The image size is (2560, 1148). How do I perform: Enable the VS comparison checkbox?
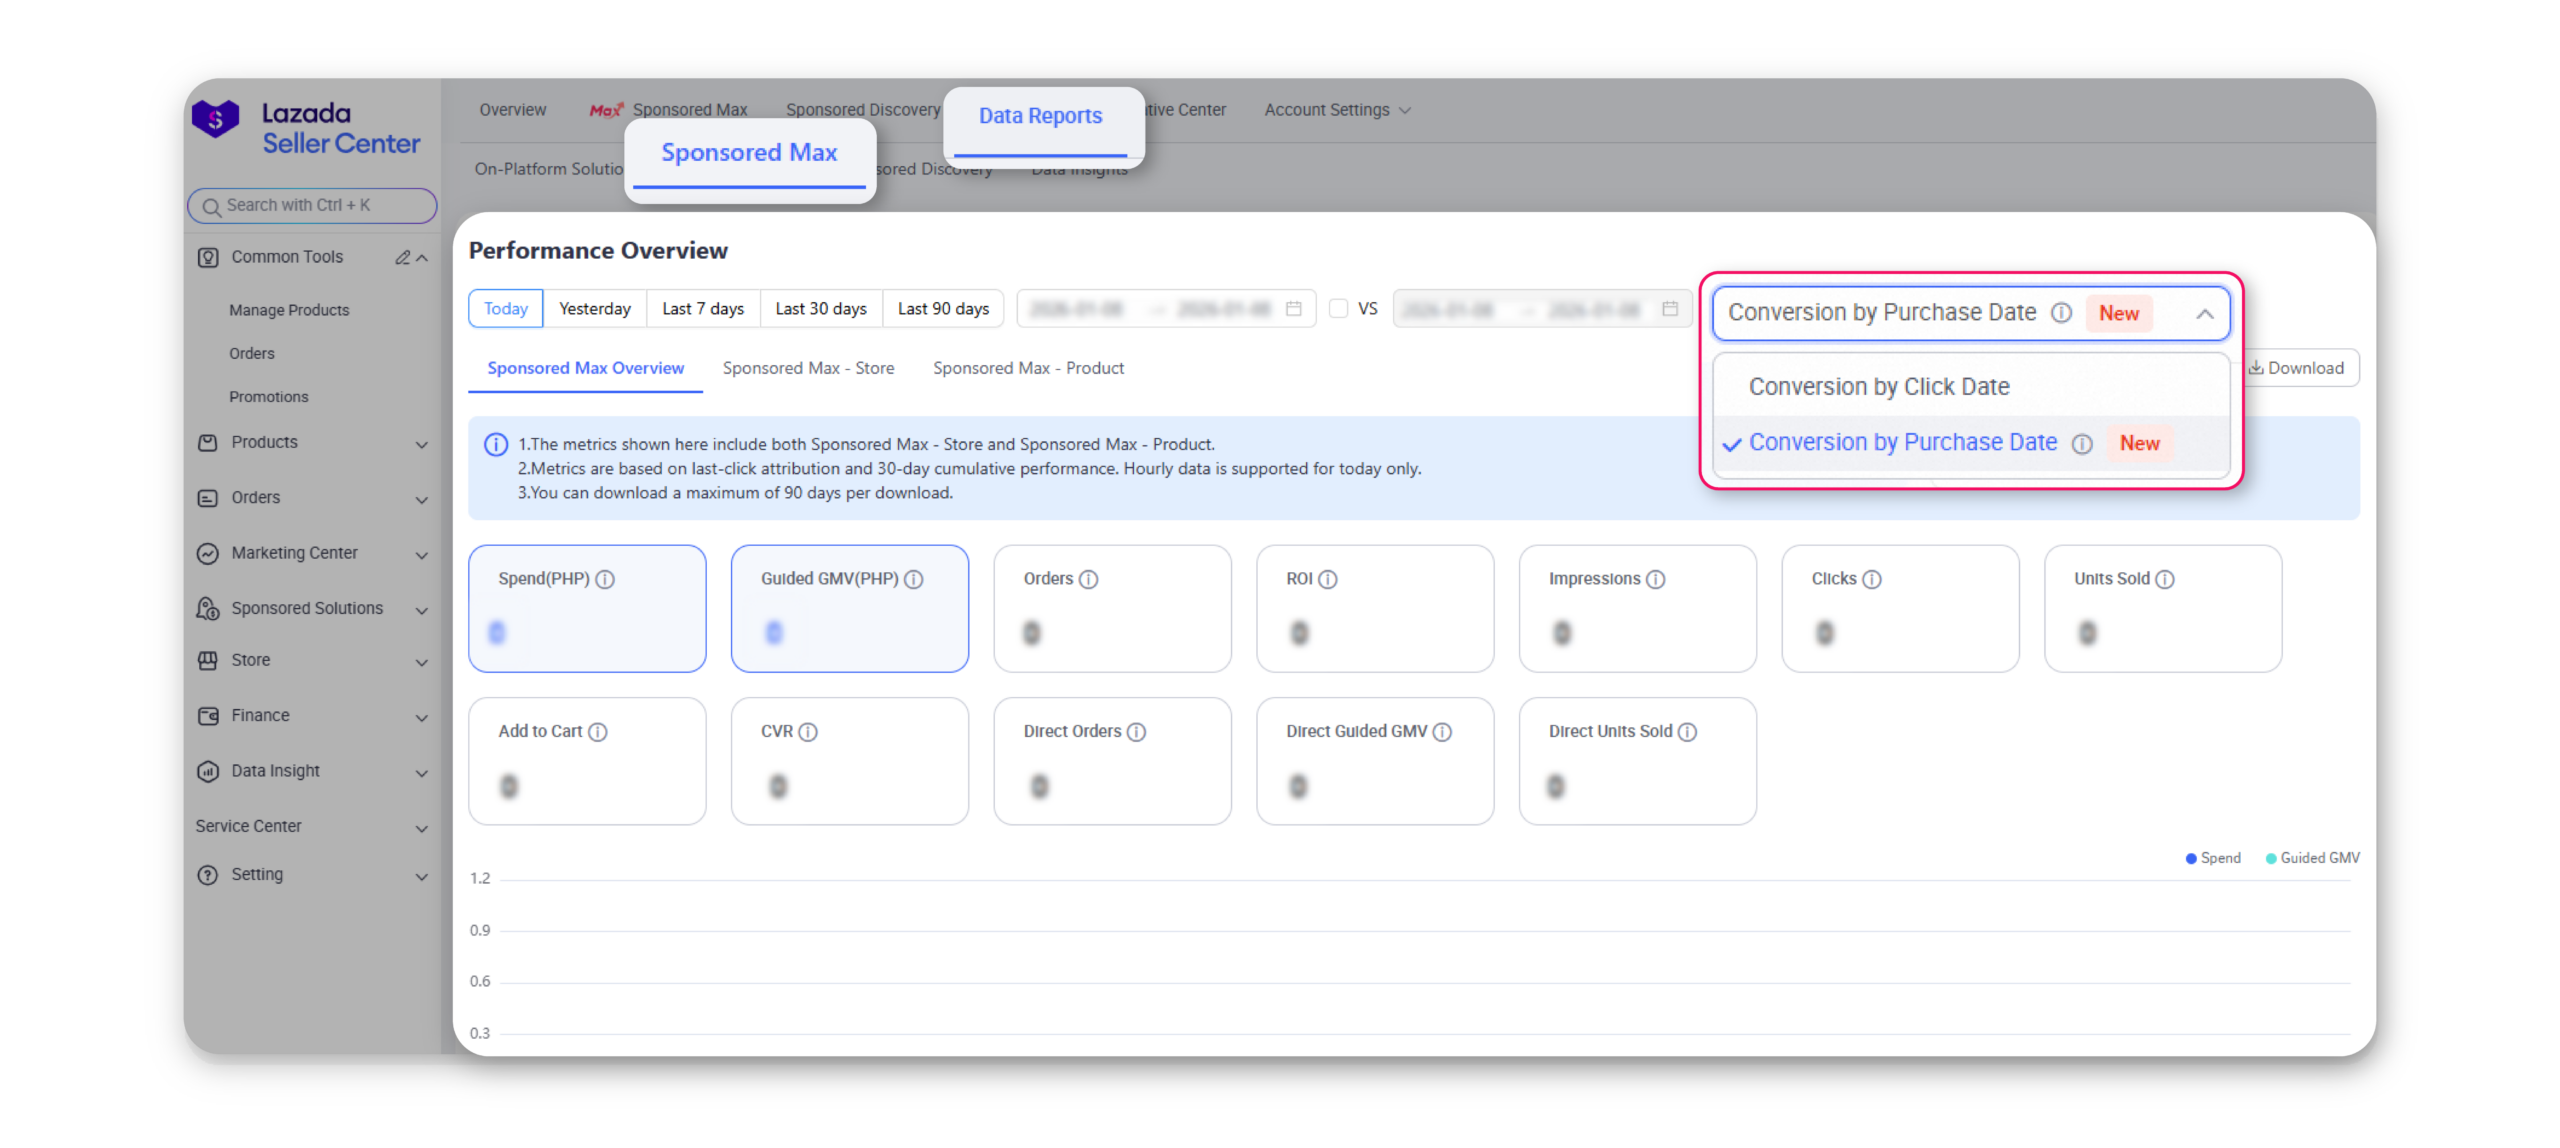pyautogui.click(x=1338, y=309)
